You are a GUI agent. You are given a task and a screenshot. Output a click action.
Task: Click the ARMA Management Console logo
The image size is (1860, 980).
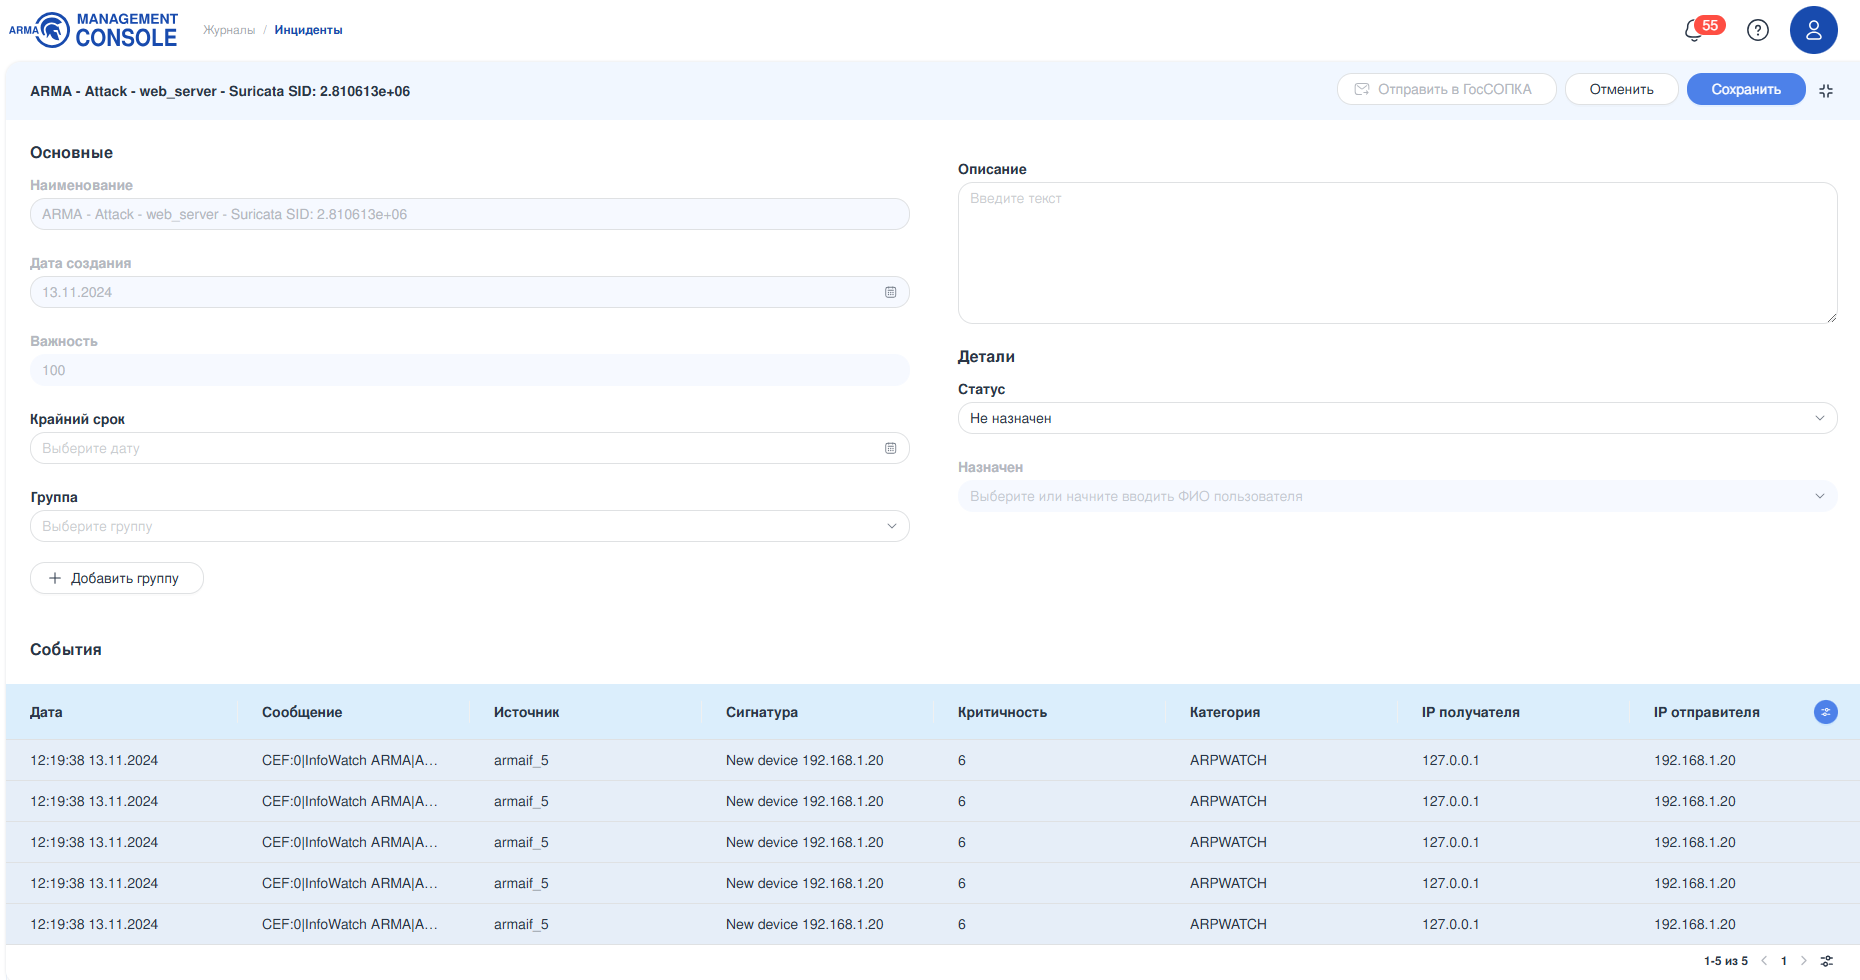click(93, 30)
